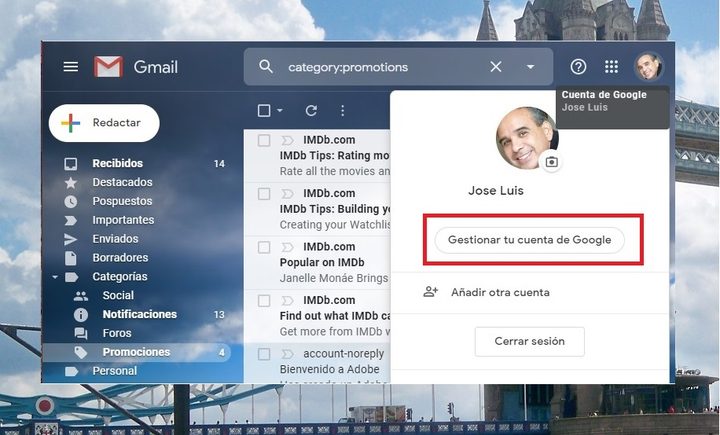
Task: Open Pospuestos label
Action: click(x=122, y=201)
